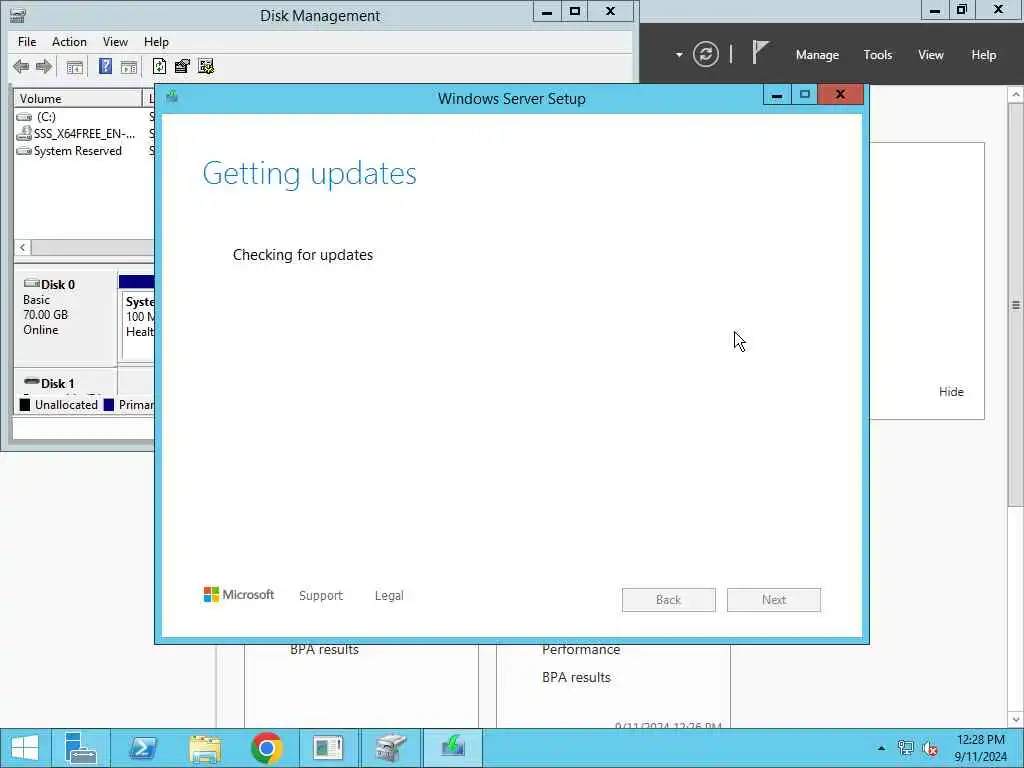The height and width of the screenshot is (768, 1024).
Task: Show hidden tray icons arrow
Action: point(881,748)
